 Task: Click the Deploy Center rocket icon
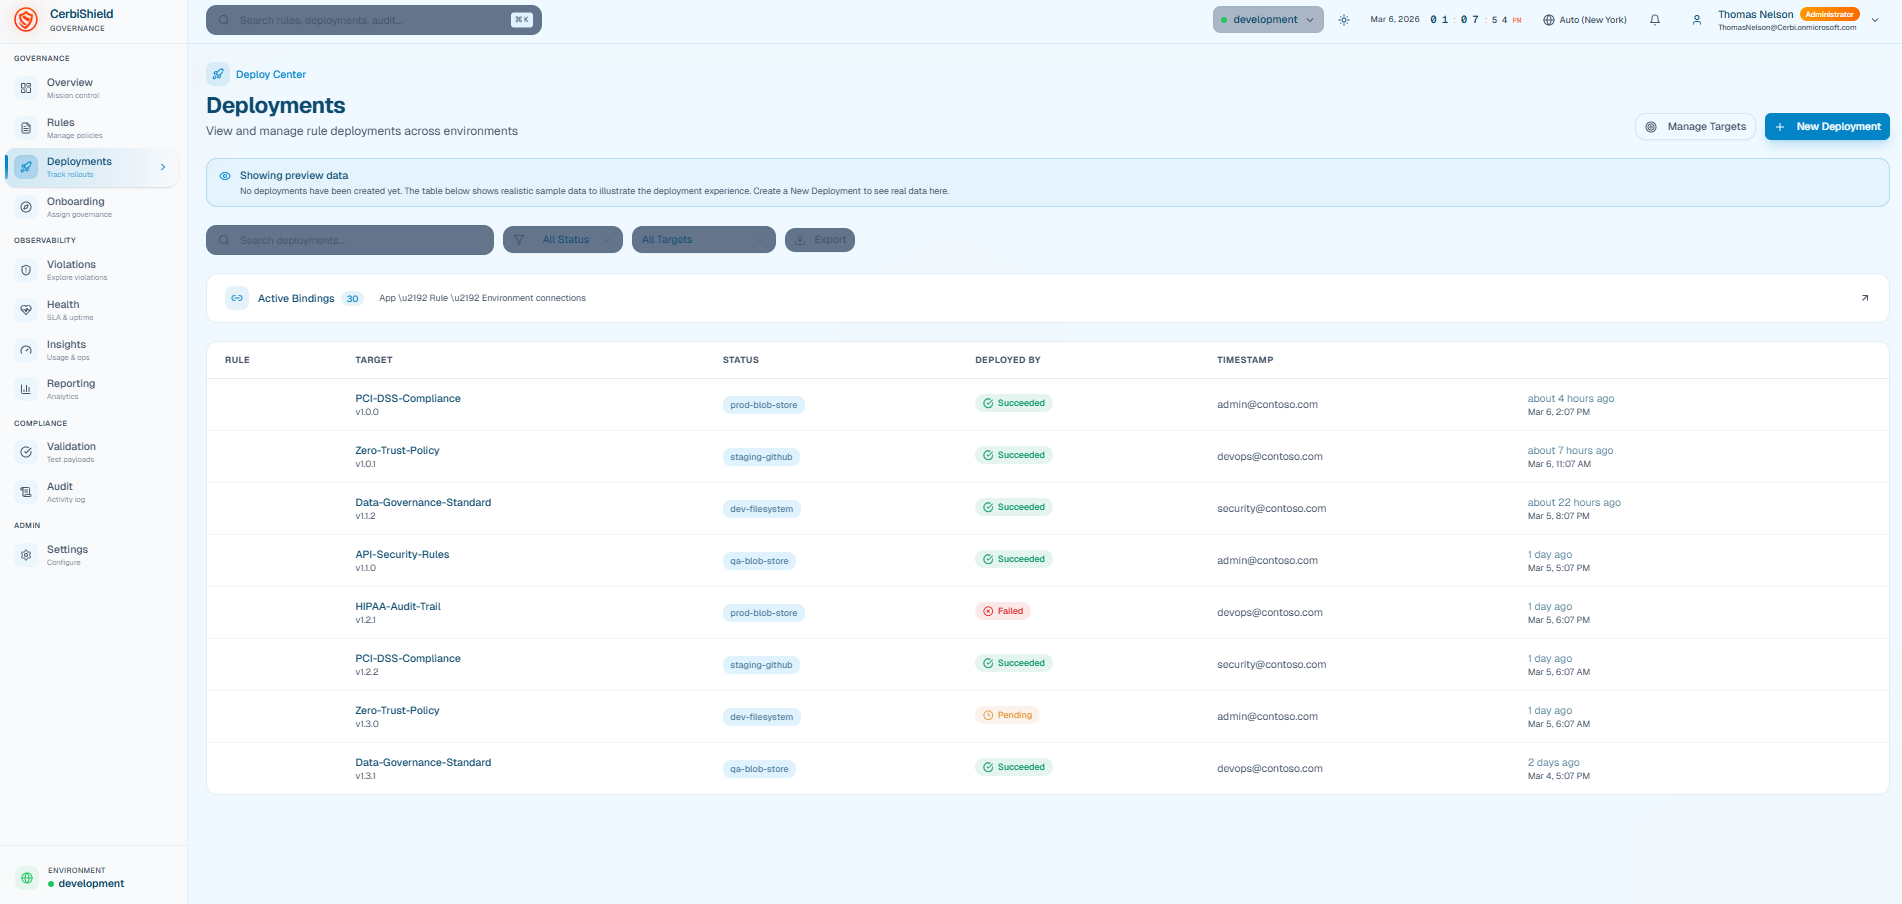point(218,74)
